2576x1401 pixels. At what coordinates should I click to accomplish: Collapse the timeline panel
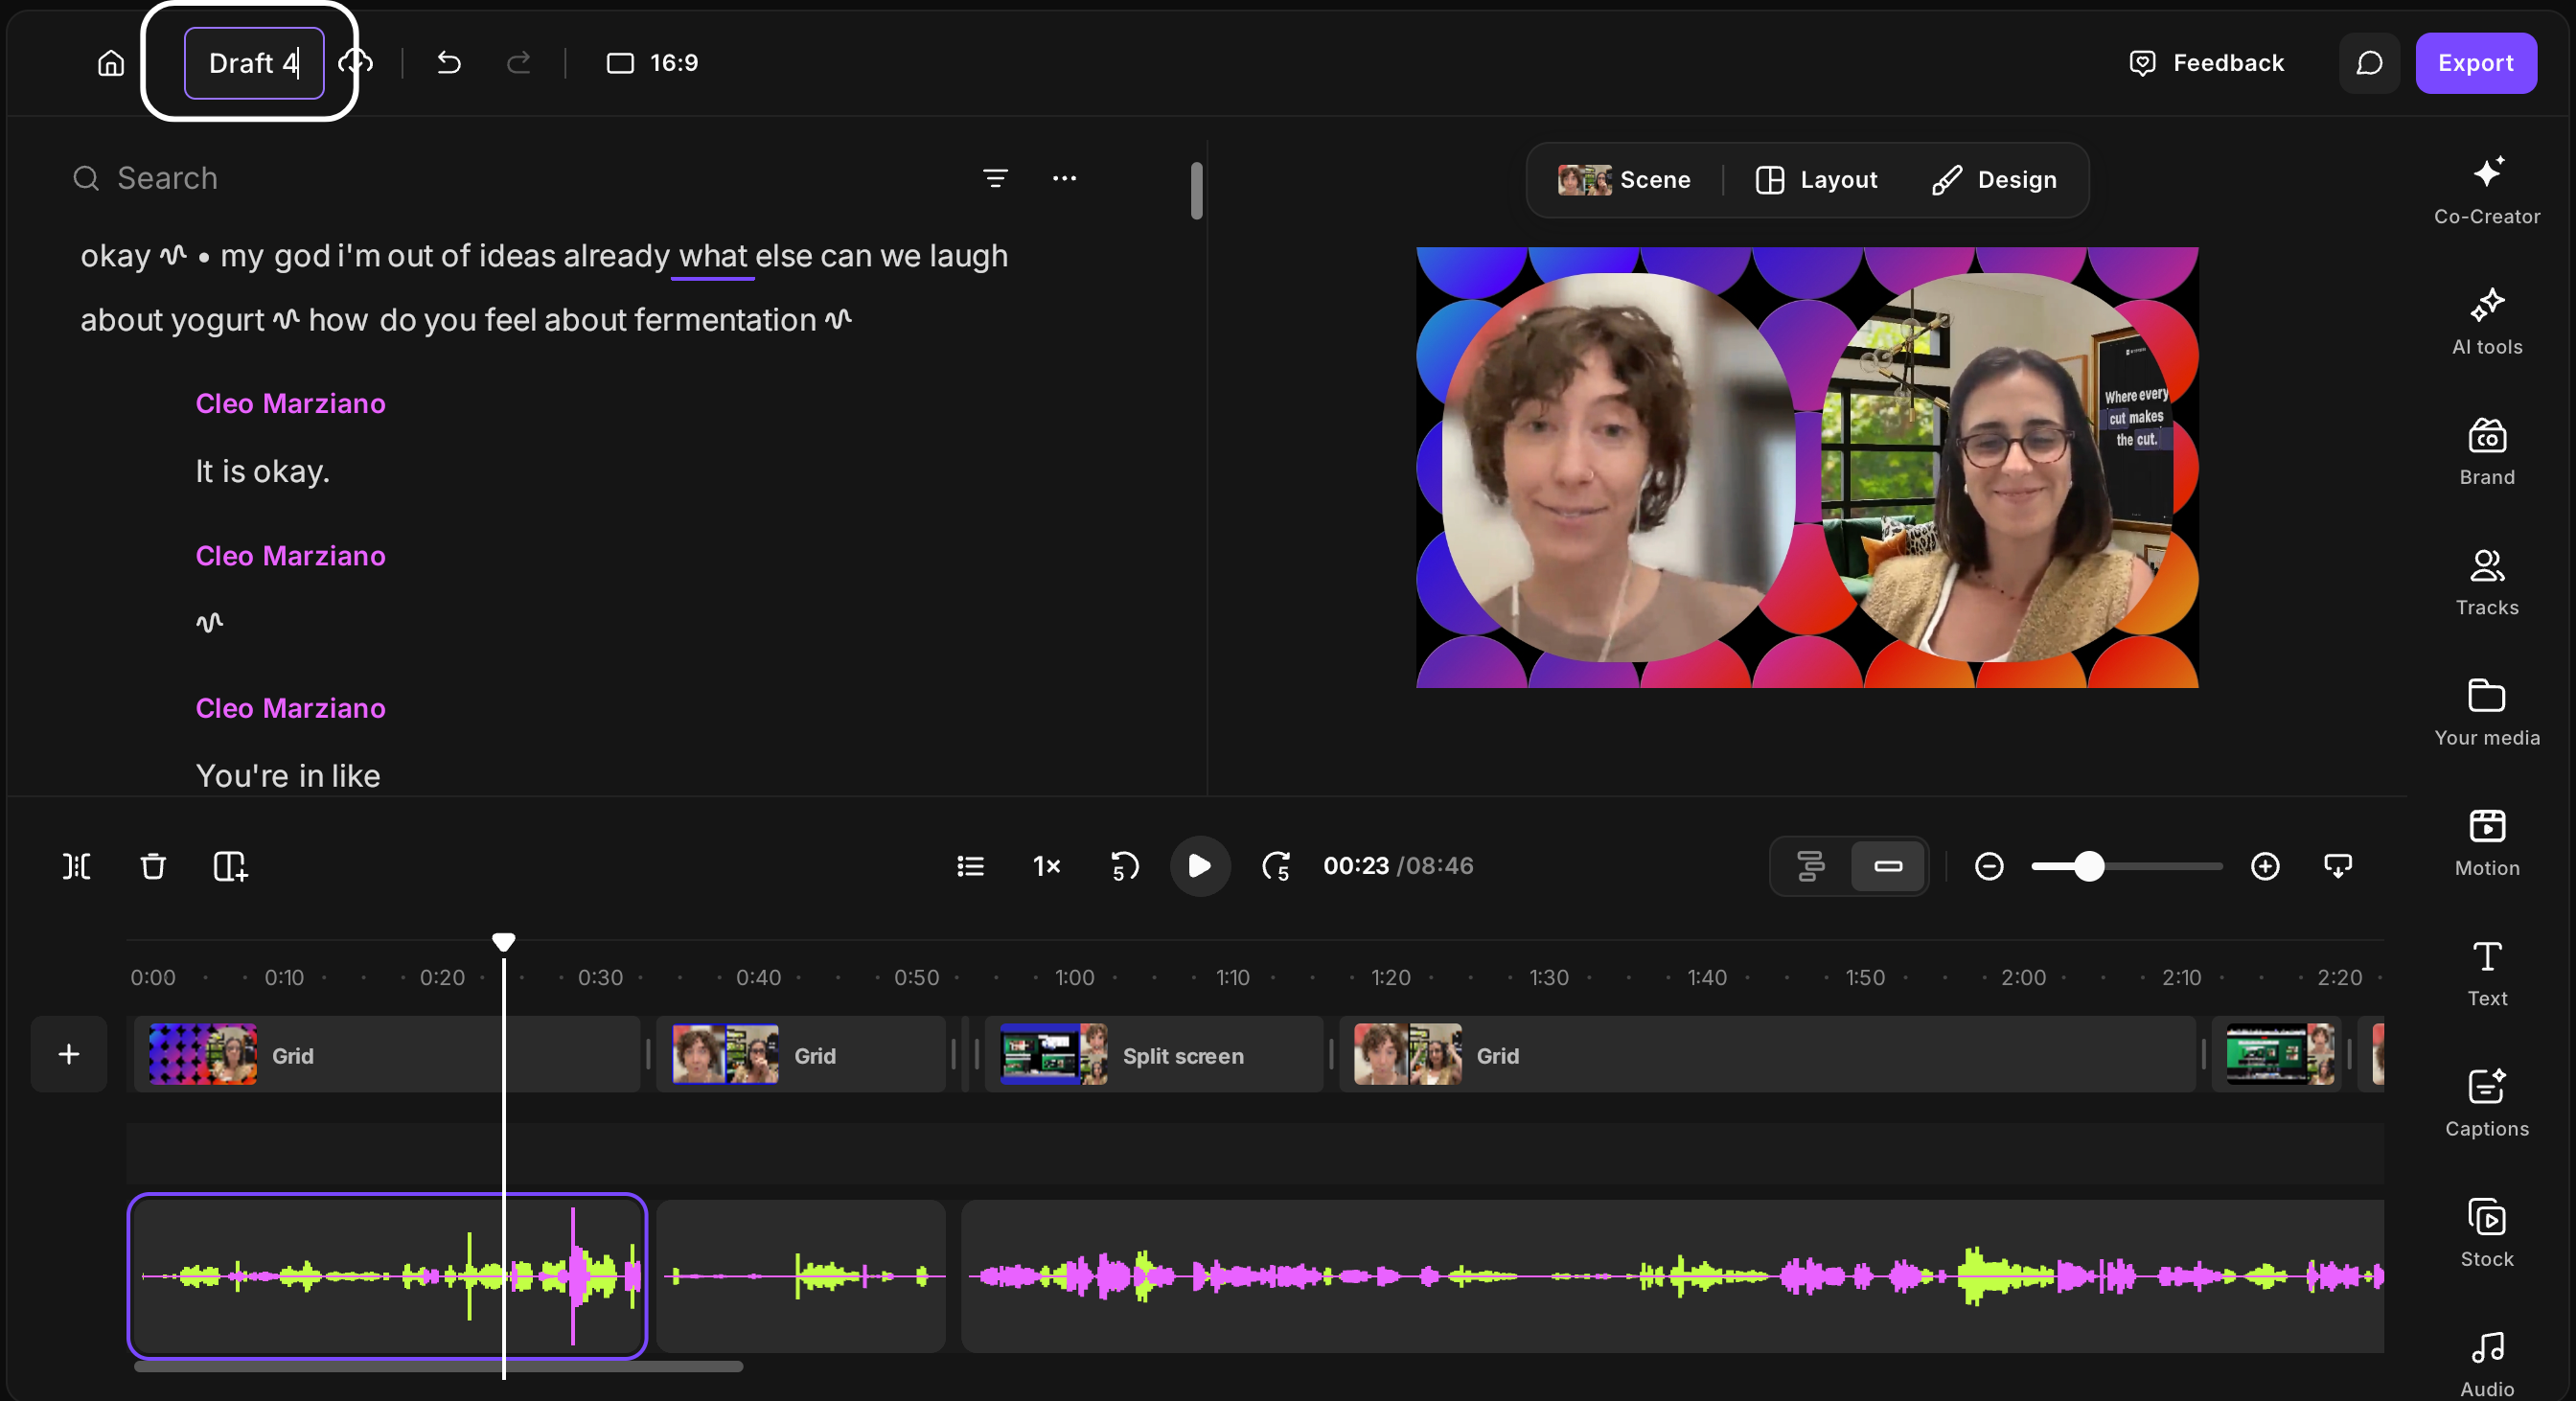pos(2337,866)
